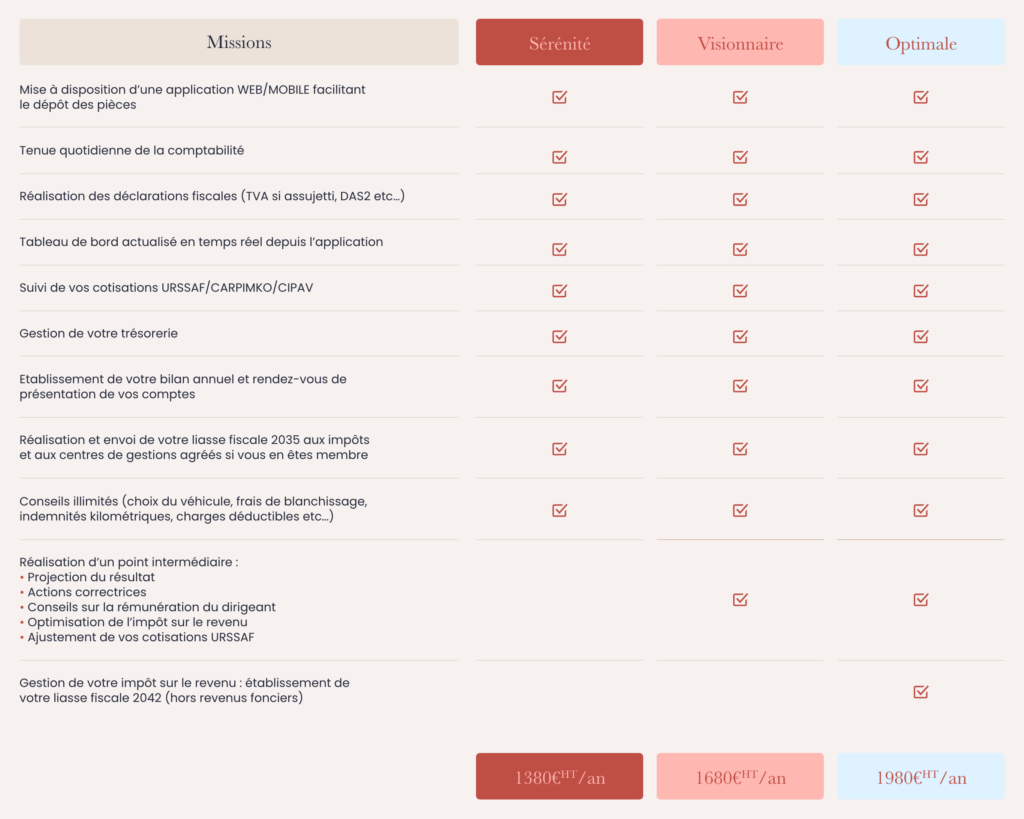
Task: Click the 1680€ HT/an price button
Action: 740,777
